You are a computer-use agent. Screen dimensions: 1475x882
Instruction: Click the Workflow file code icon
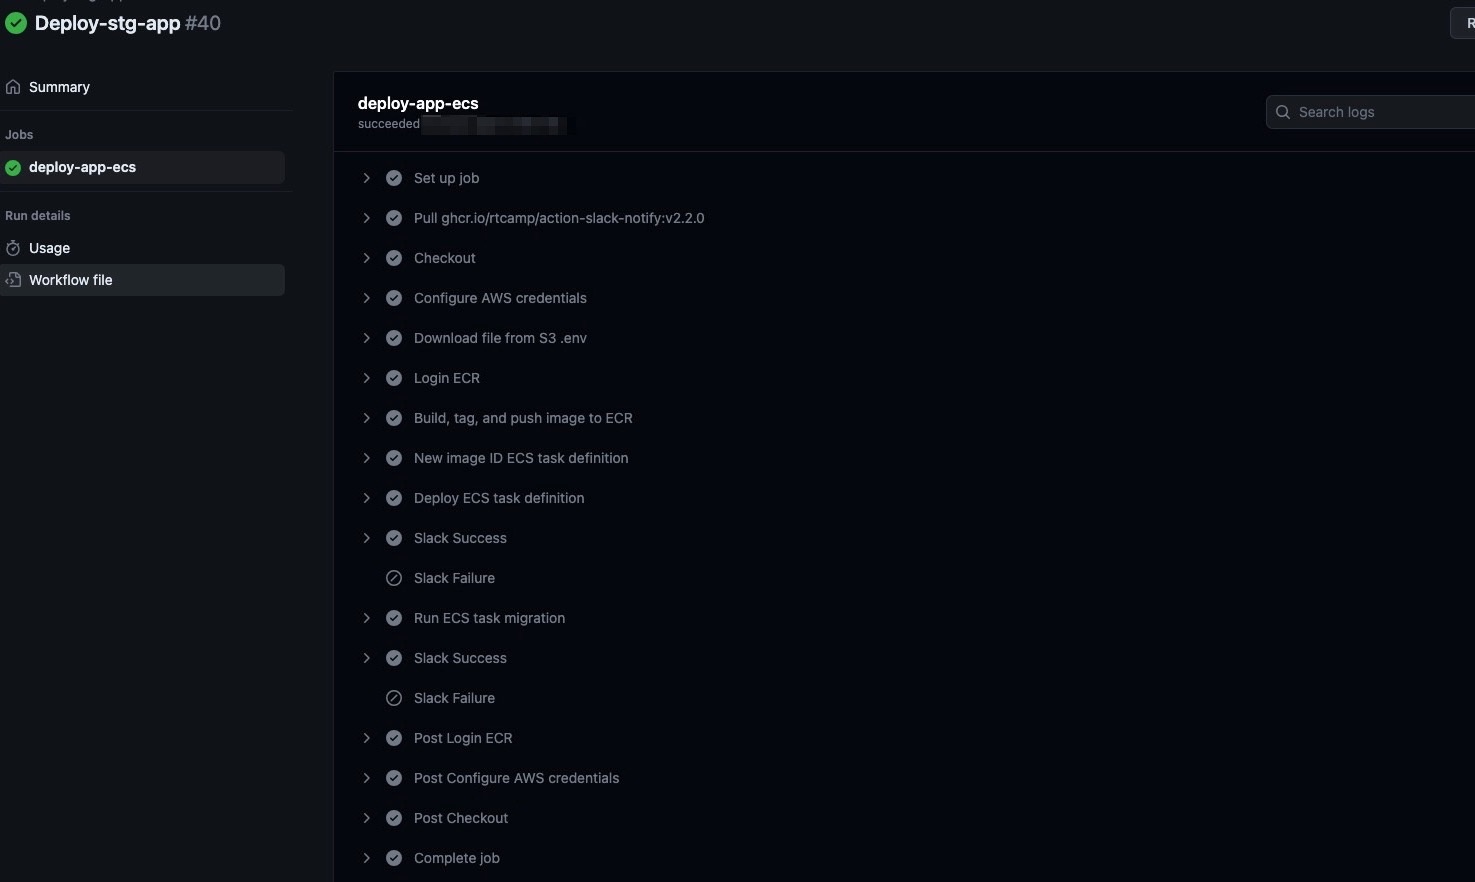tap(13, 280)
